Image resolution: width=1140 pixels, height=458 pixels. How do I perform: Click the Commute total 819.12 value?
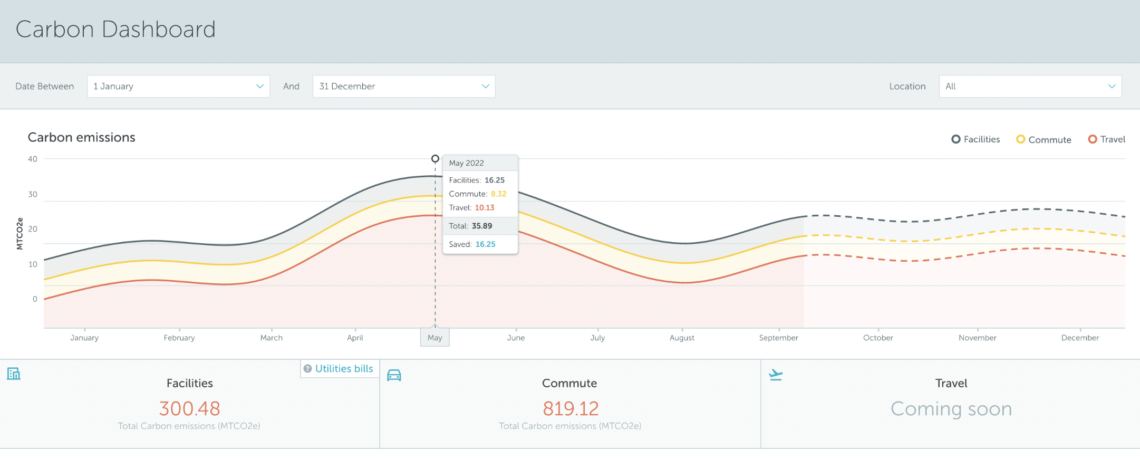tap(570, 409)
